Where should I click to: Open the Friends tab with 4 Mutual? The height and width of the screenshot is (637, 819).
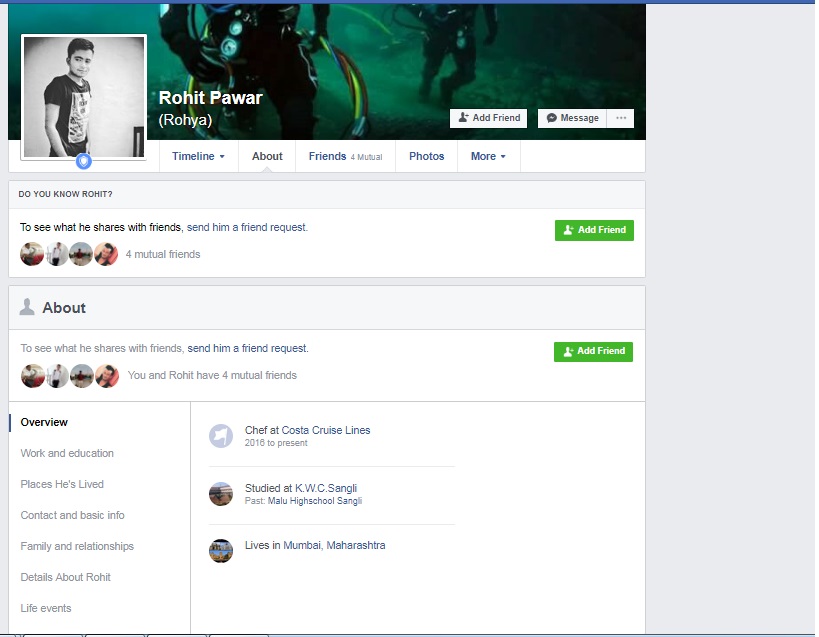click(x=345, y=156)
